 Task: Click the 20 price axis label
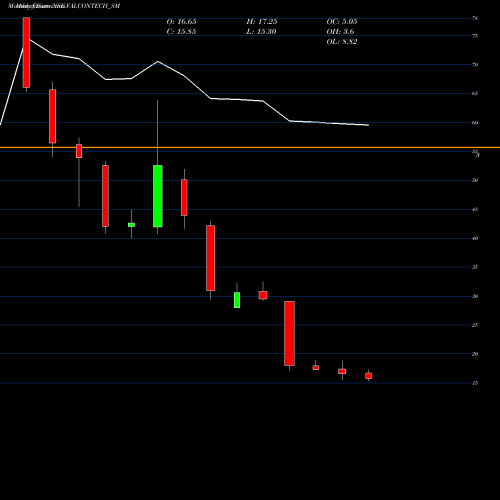pyautogui.click(x=475, y=354)
